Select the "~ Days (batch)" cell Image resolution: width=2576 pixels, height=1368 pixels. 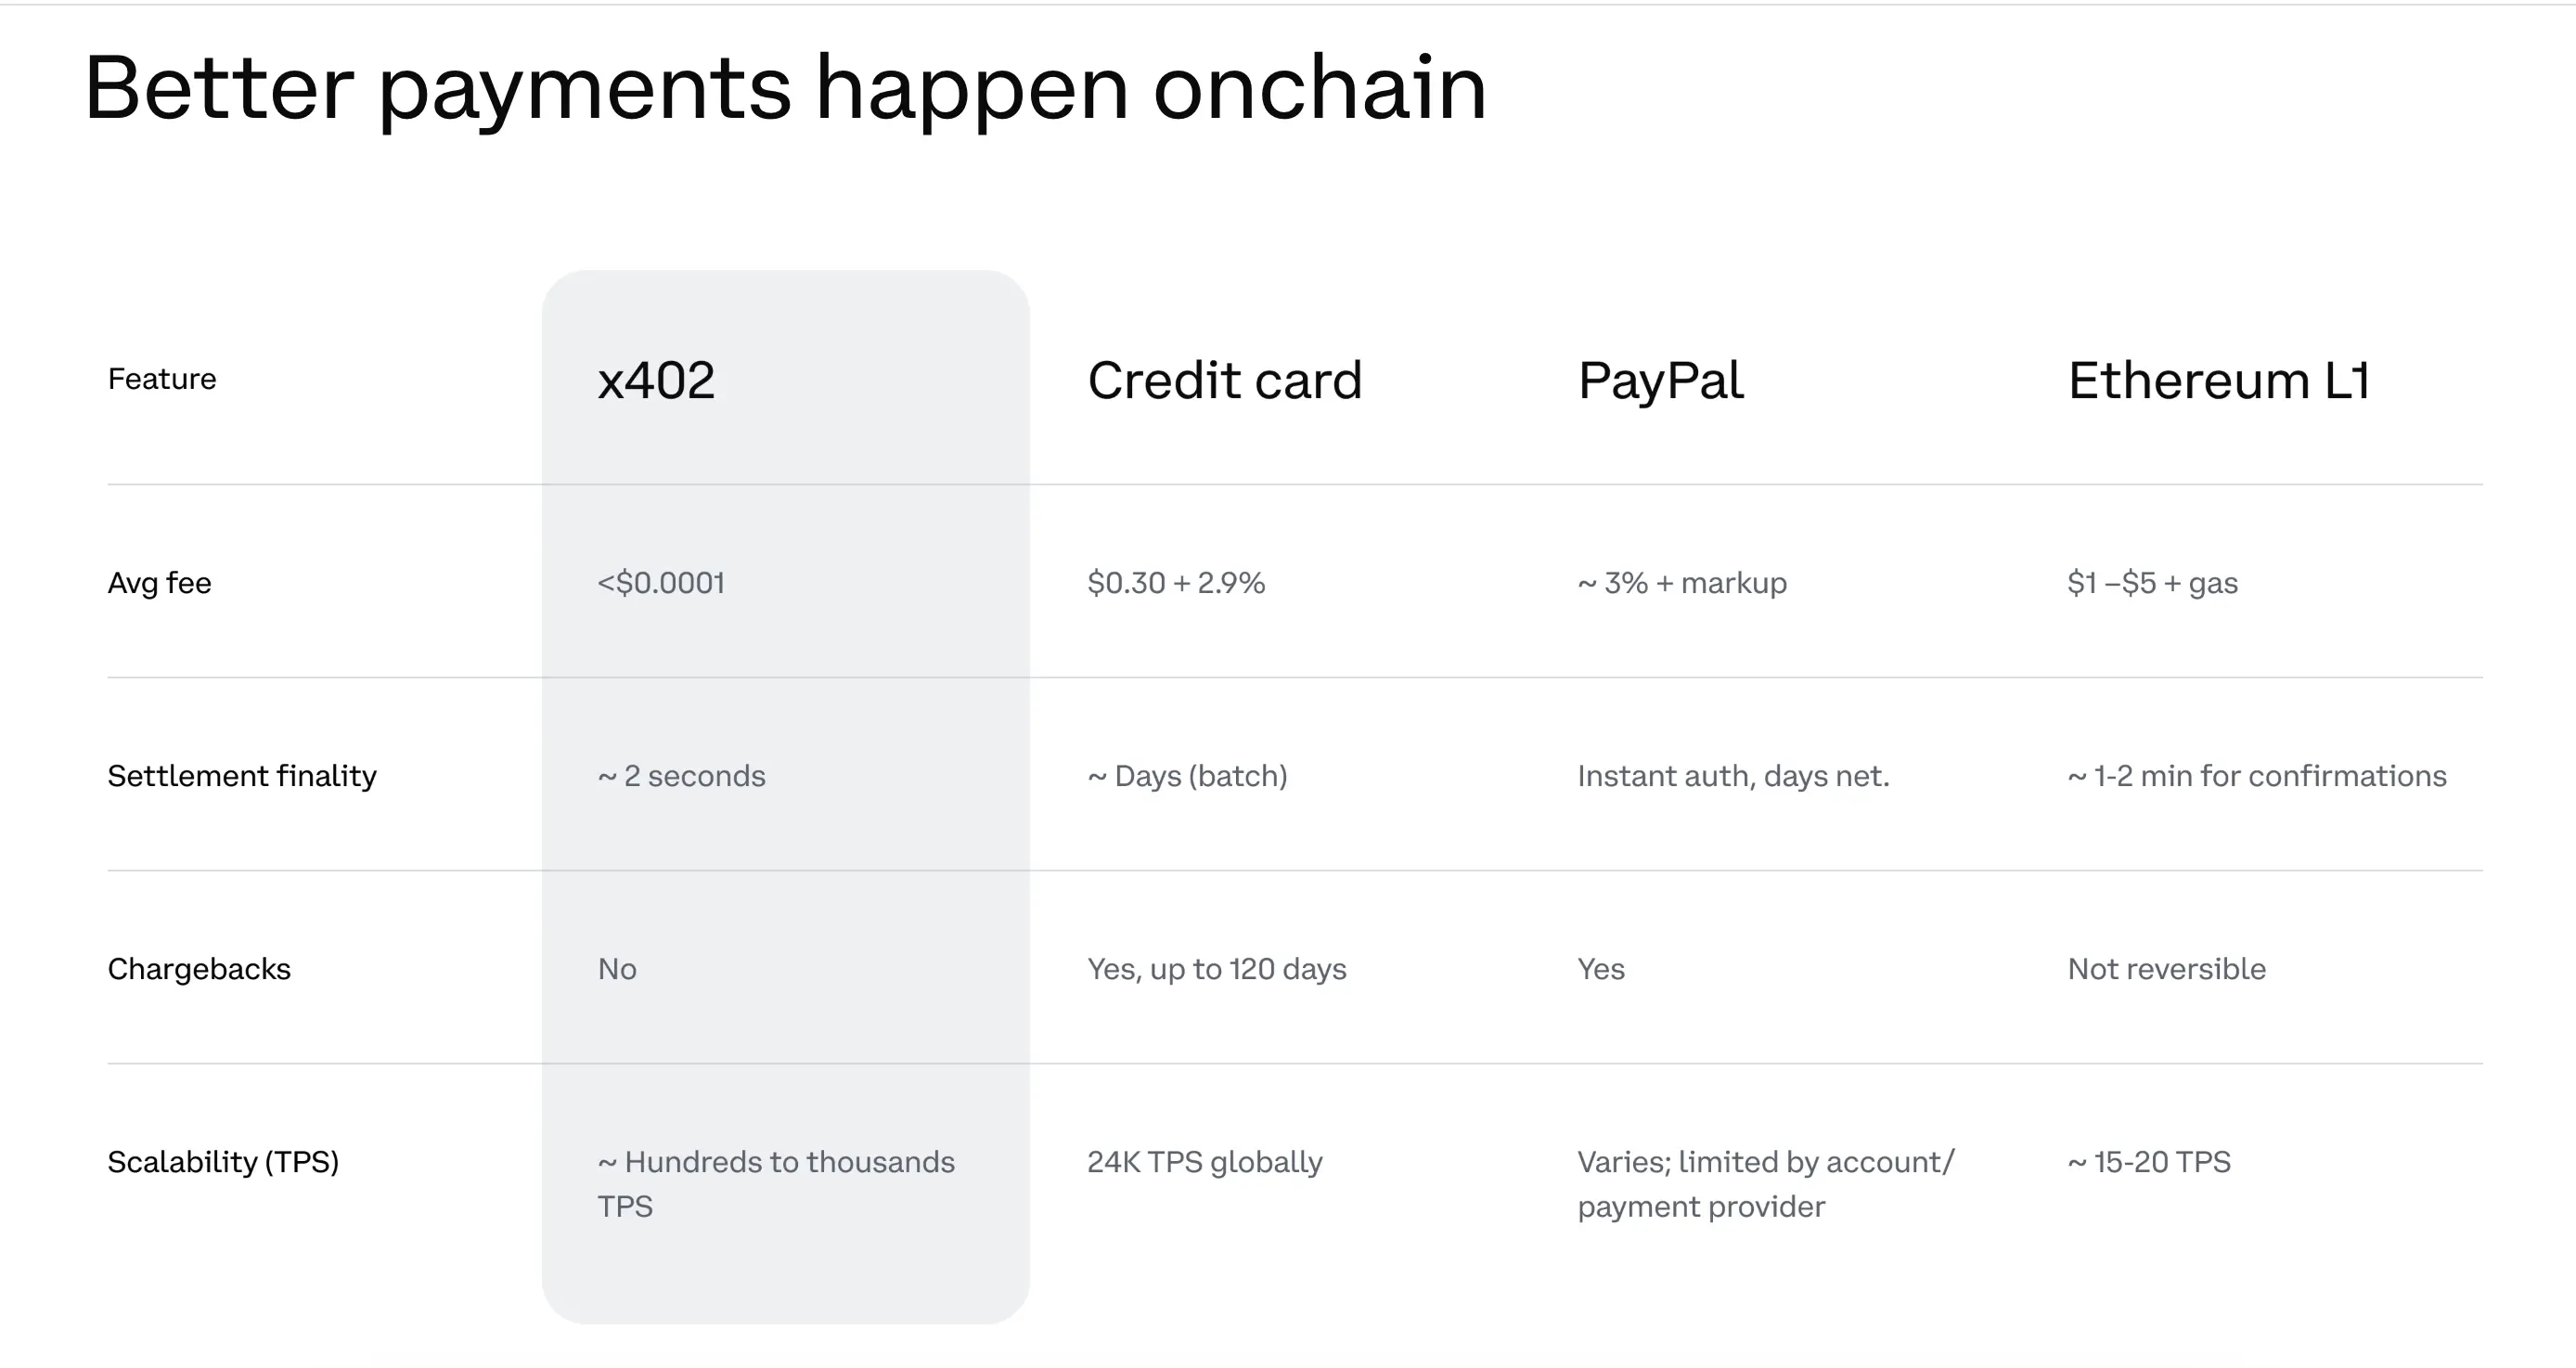click(1187, 776)
